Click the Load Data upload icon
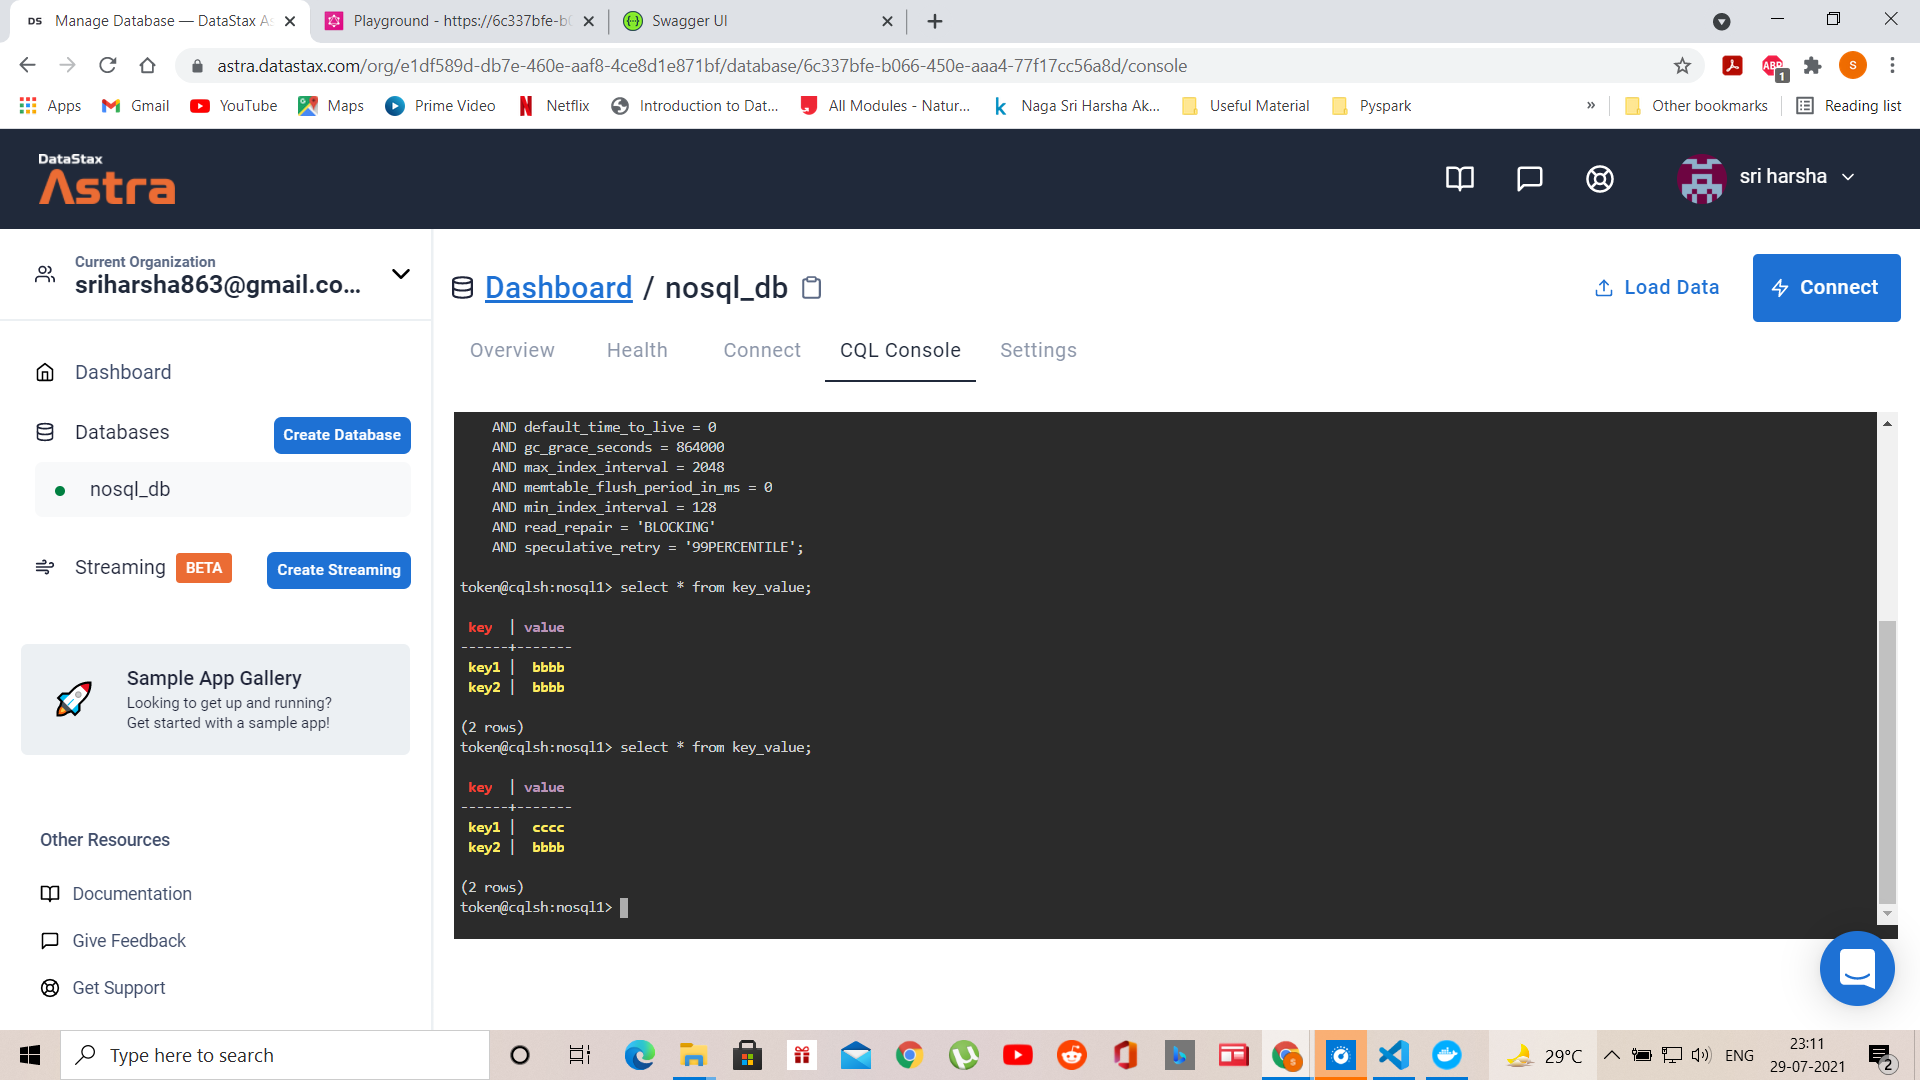 click(x=1604, y=287)
